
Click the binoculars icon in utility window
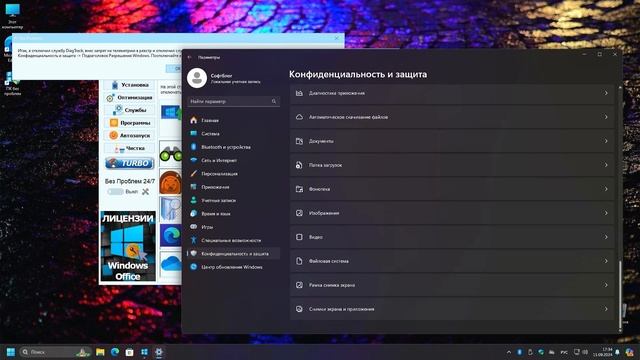[x=171, y=155]
